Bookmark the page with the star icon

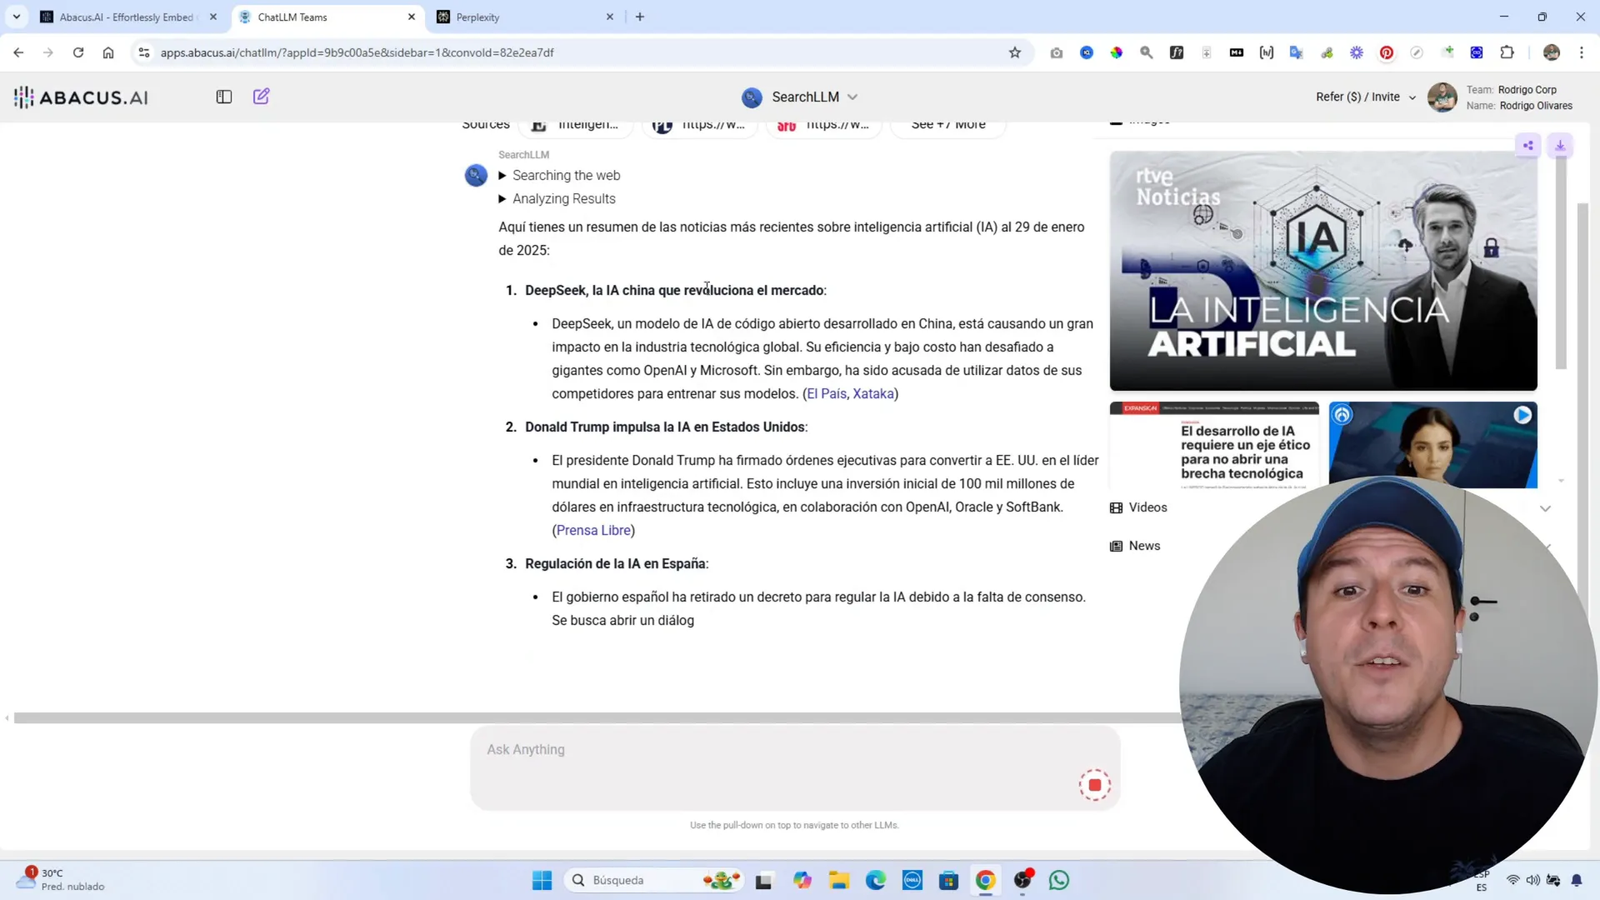[x=1014, y=52]
